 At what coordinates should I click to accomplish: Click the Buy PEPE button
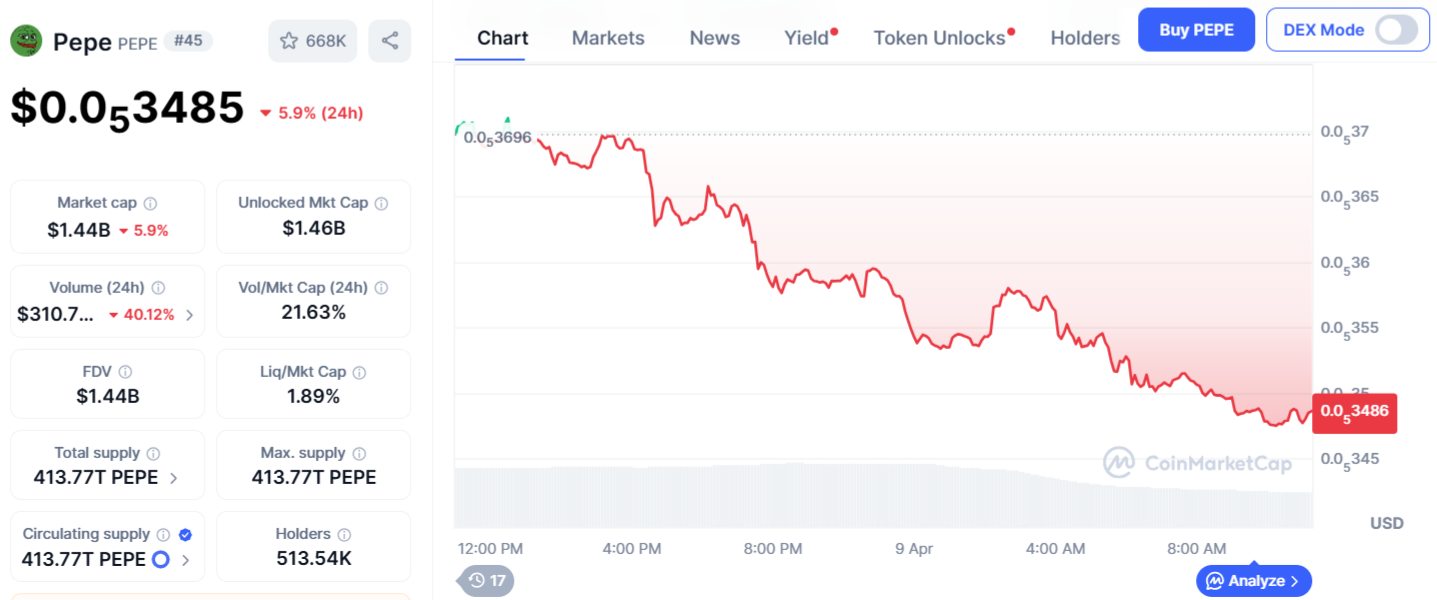[1196, 29]
